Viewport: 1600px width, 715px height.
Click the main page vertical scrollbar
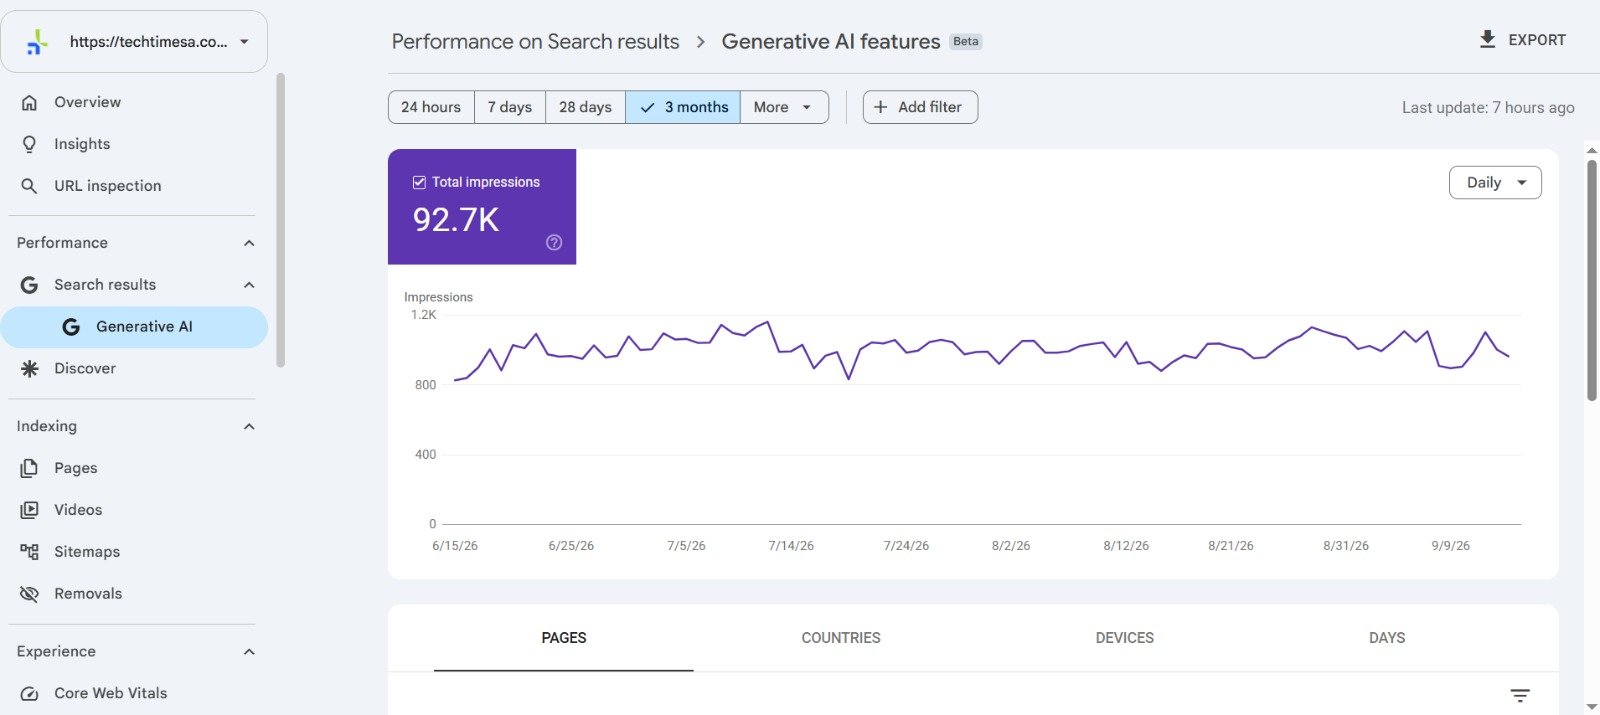click(x=1592, y=280)
